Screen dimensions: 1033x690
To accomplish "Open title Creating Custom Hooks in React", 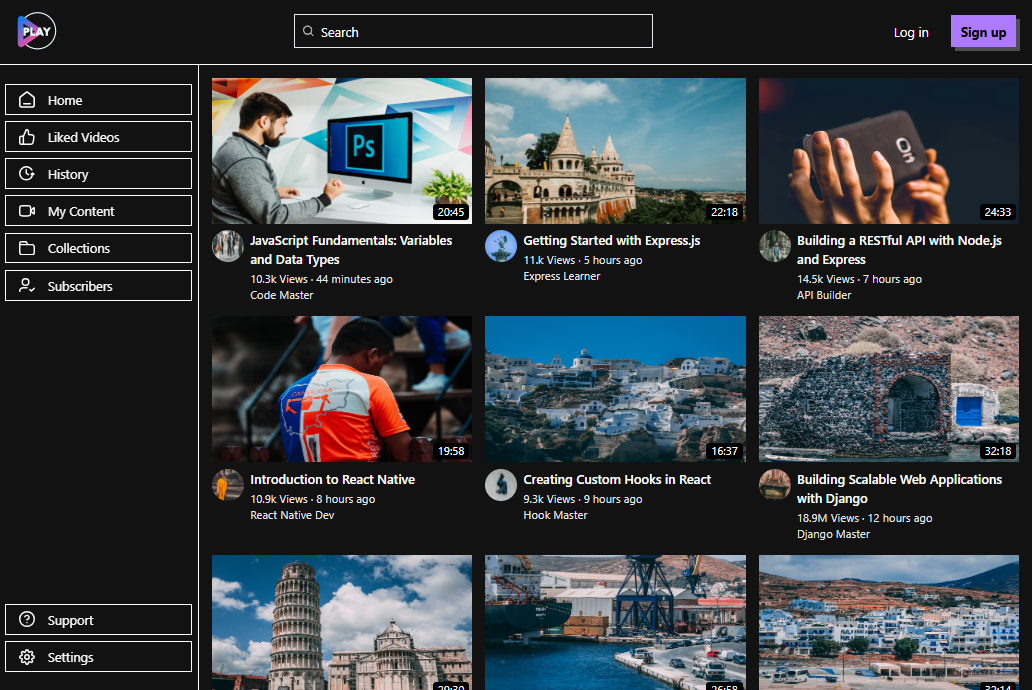I will [x=617, y=479].
